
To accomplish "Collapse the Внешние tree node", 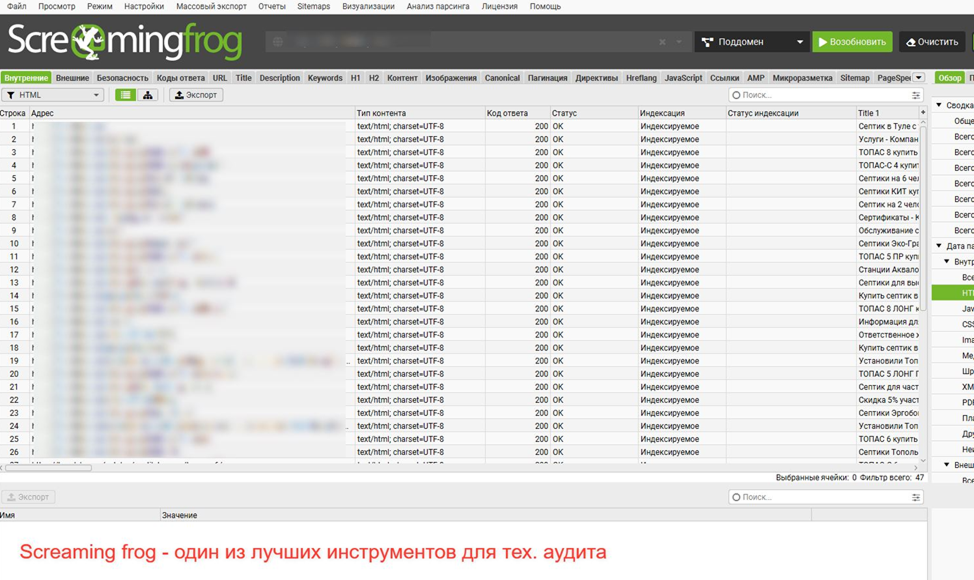I will click(x=947, y=464).
